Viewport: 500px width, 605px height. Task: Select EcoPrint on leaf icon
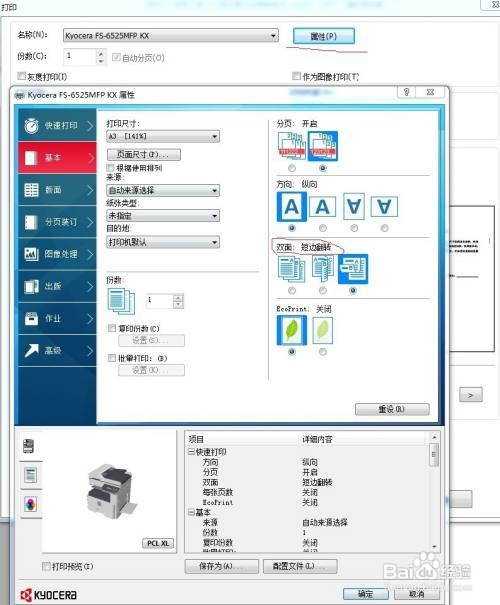point(323,330)
